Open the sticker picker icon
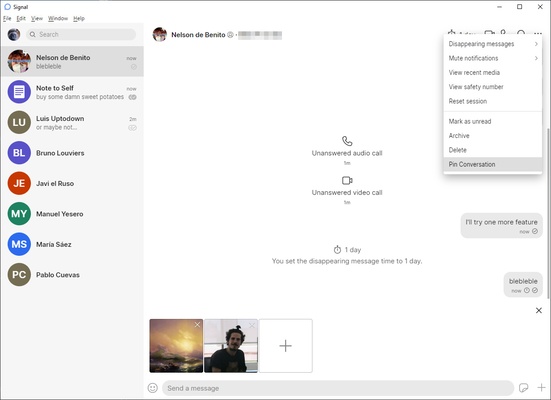551x400 pixels. pyautogui.click(x=524, y=388)
